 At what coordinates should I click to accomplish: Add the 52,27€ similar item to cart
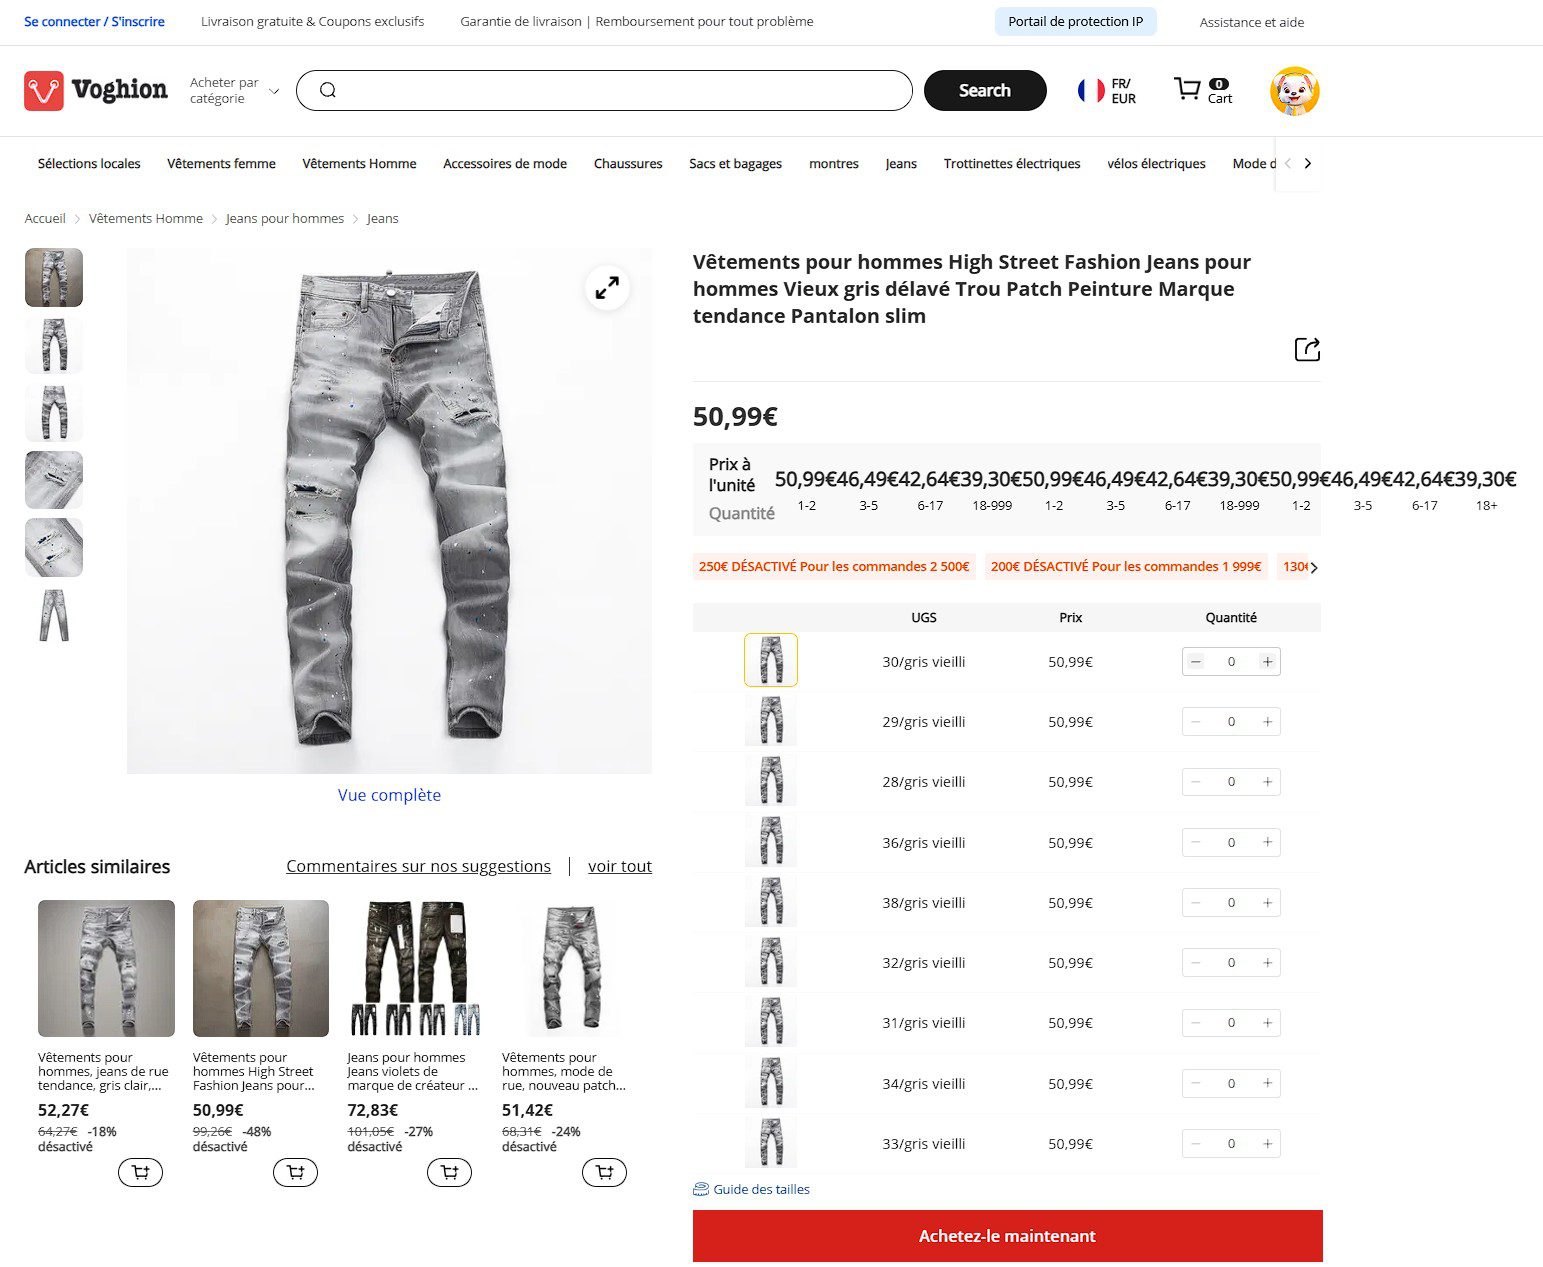(x=140, y=1173)
